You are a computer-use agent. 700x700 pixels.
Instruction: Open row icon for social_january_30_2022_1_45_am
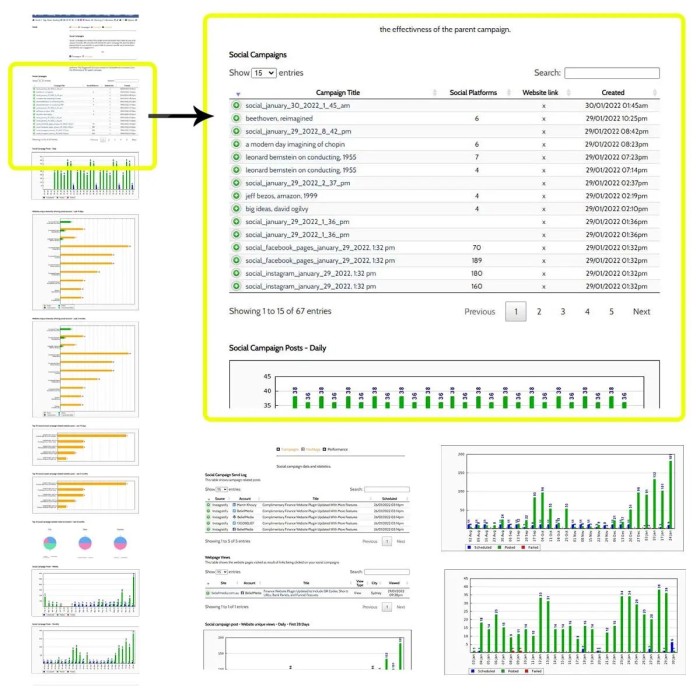237,105
